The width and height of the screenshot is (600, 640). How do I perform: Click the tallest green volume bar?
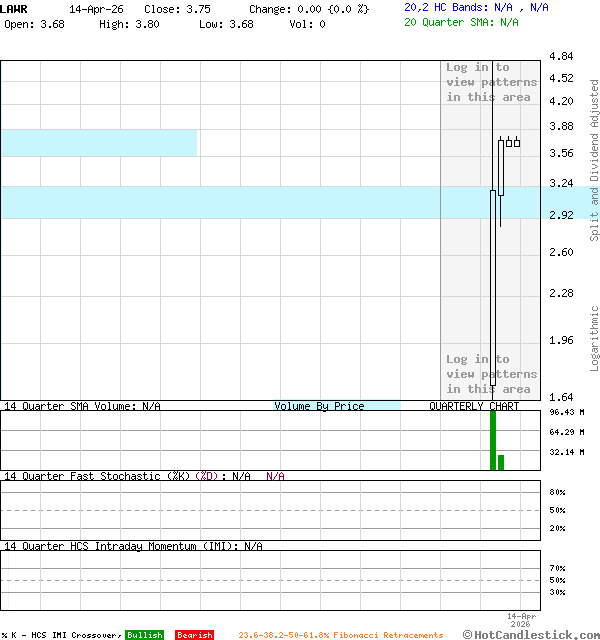coord(493,440)
